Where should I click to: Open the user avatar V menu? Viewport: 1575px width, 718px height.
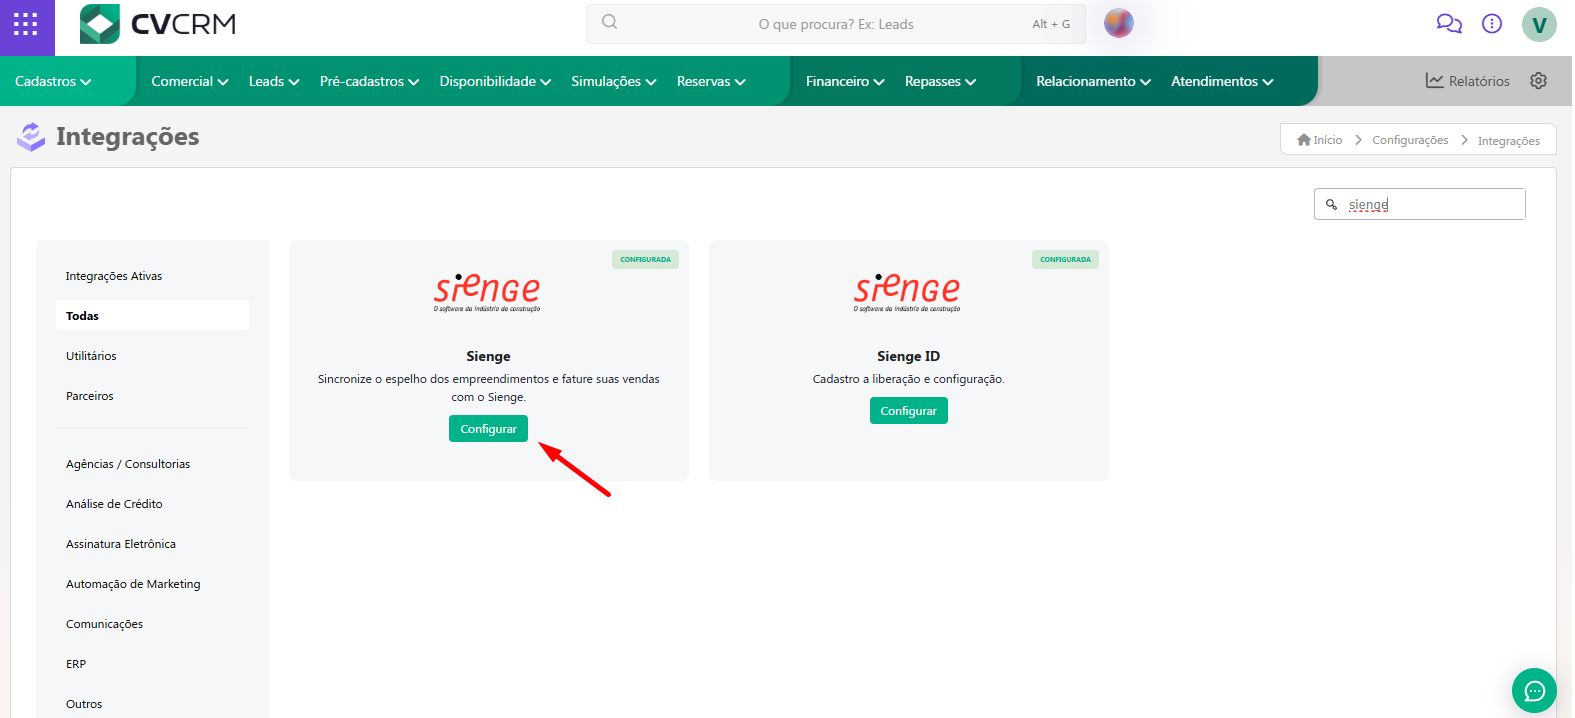point(1539,24)
